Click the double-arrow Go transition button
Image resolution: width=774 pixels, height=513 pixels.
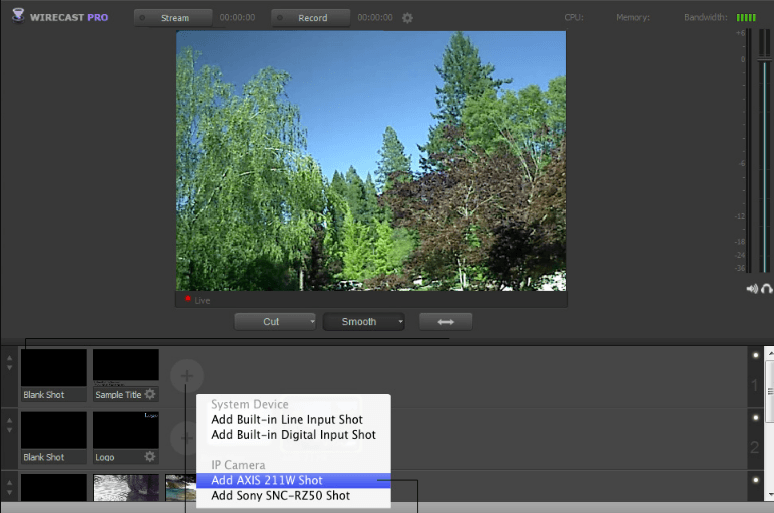(x=445, y=321)
